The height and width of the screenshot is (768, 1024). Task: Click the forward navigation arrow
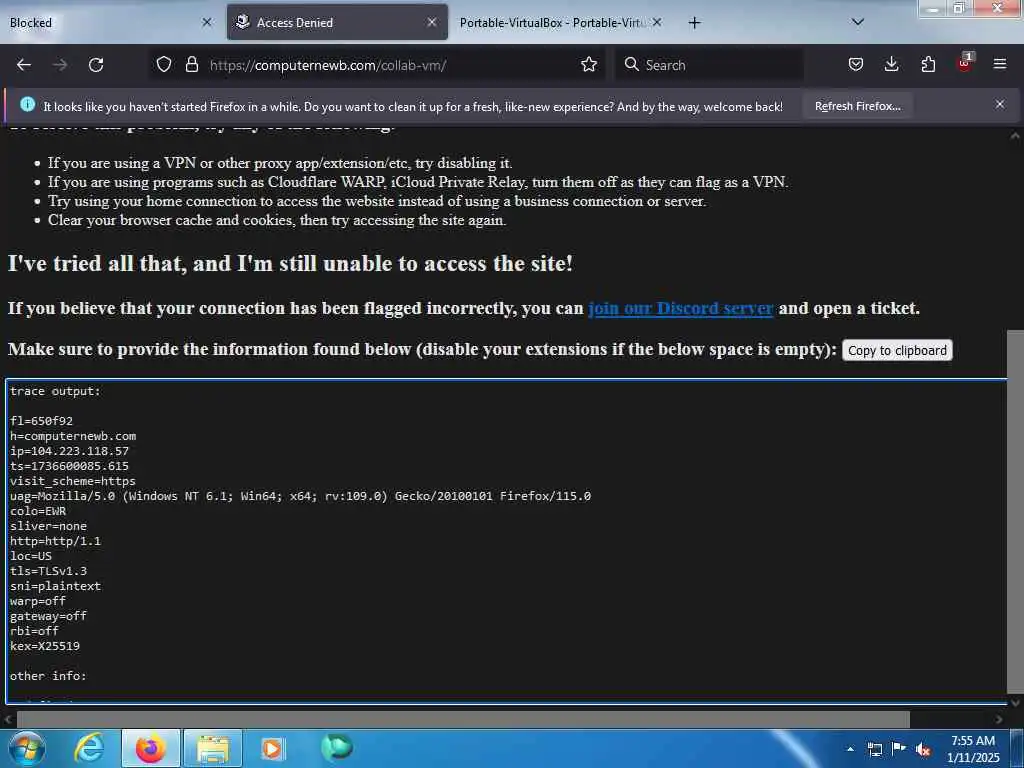tap(60, 65)
